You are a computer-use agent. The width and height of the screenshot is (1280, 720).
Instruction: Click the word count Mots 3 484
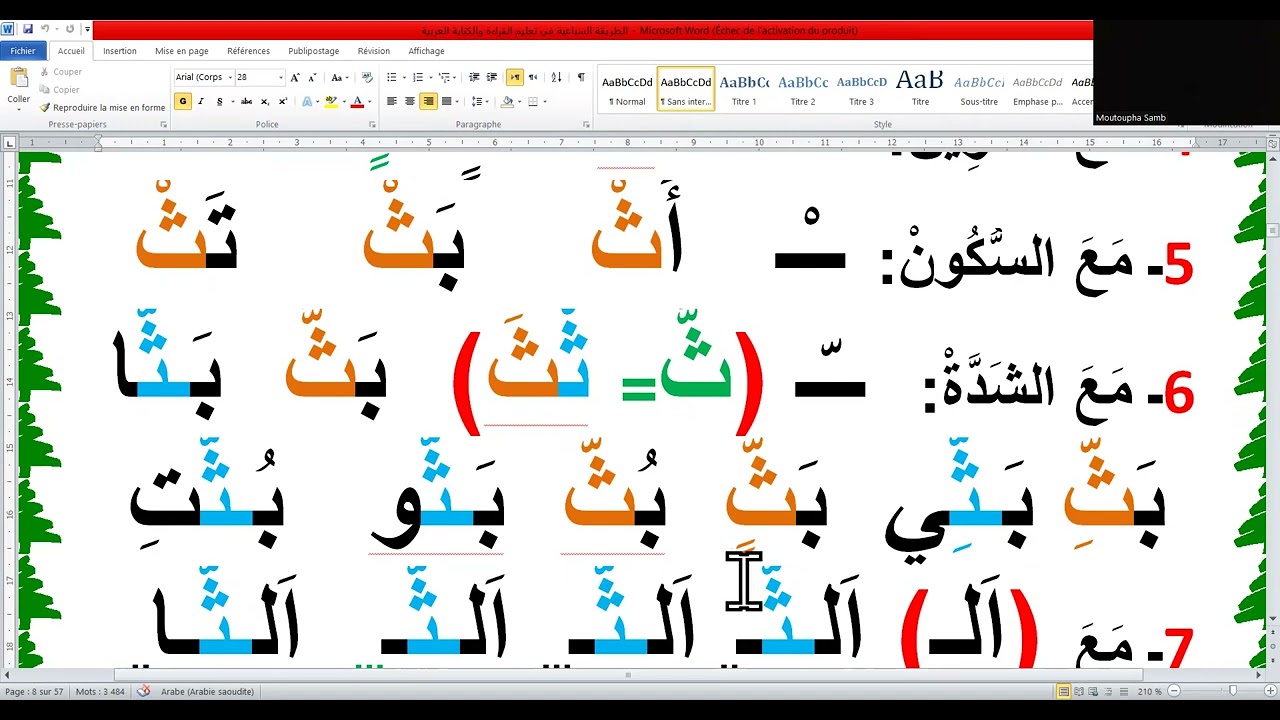coord(101,692)
